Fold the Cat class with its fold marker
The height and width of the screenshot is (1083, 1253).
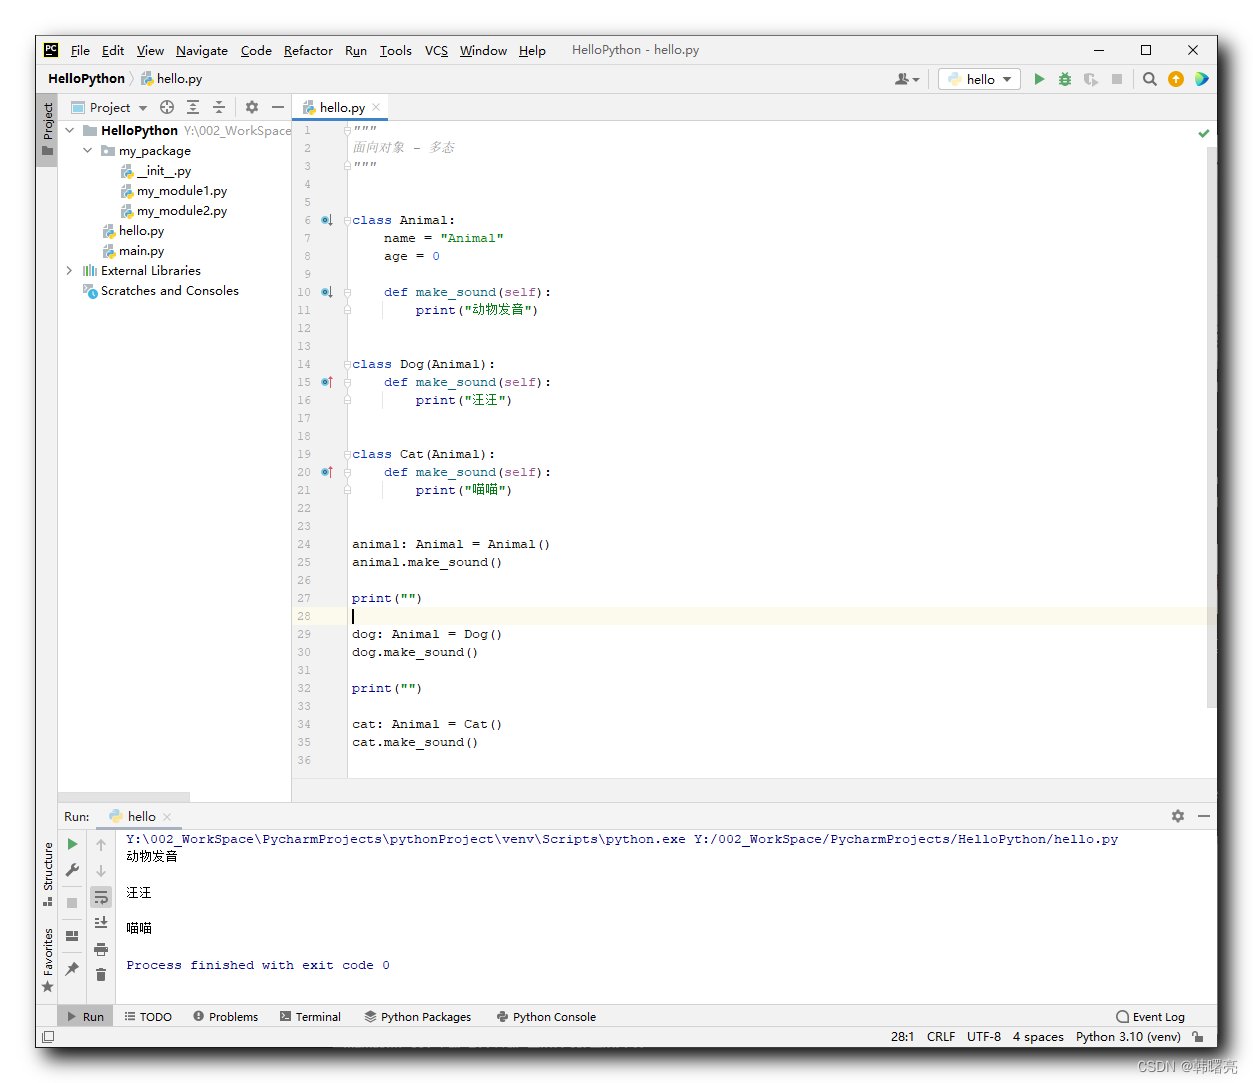(x=347, y=454)
